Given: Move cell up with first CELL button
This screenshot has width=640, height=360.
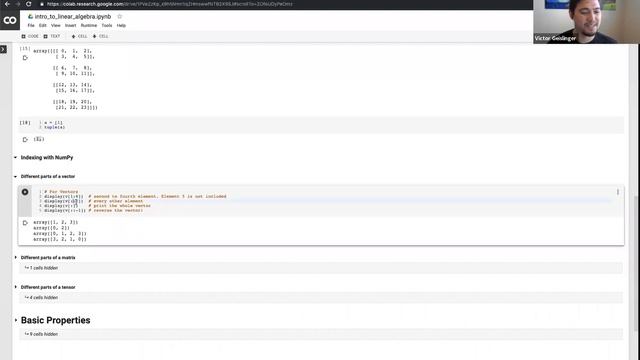Looking at the screenshot, I should (79, 36).
